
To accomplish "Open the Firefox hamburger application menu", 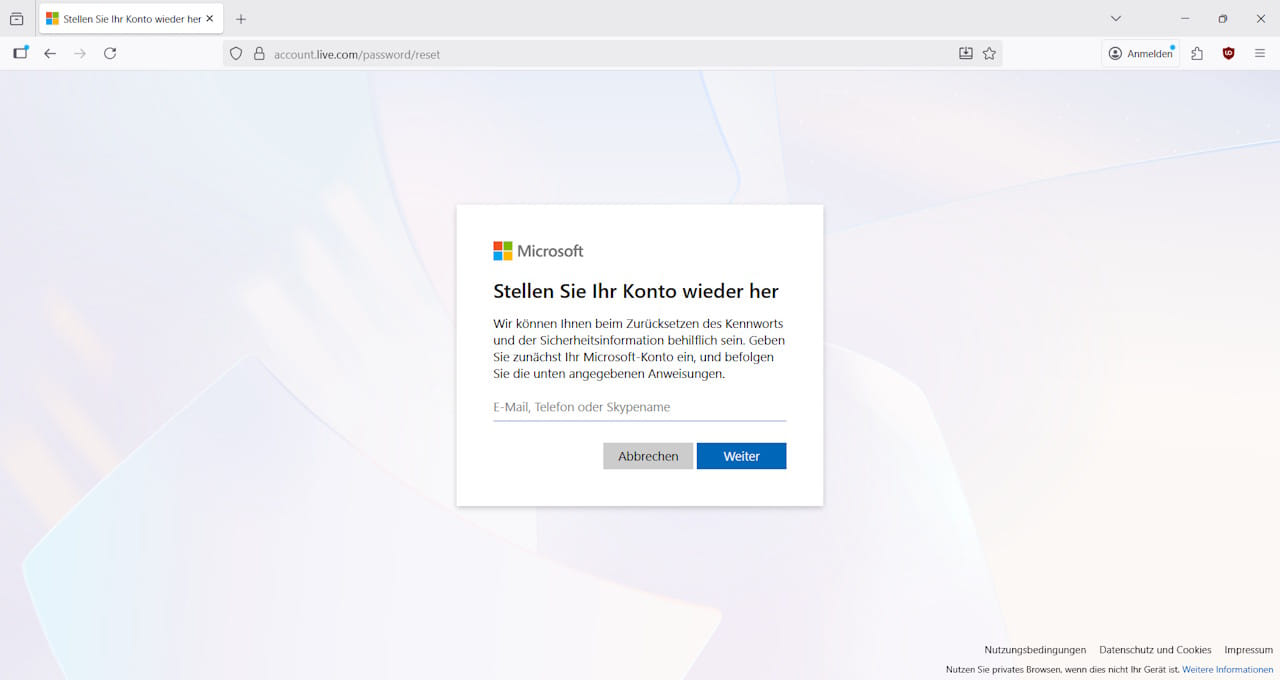I will click(1260, 54).
